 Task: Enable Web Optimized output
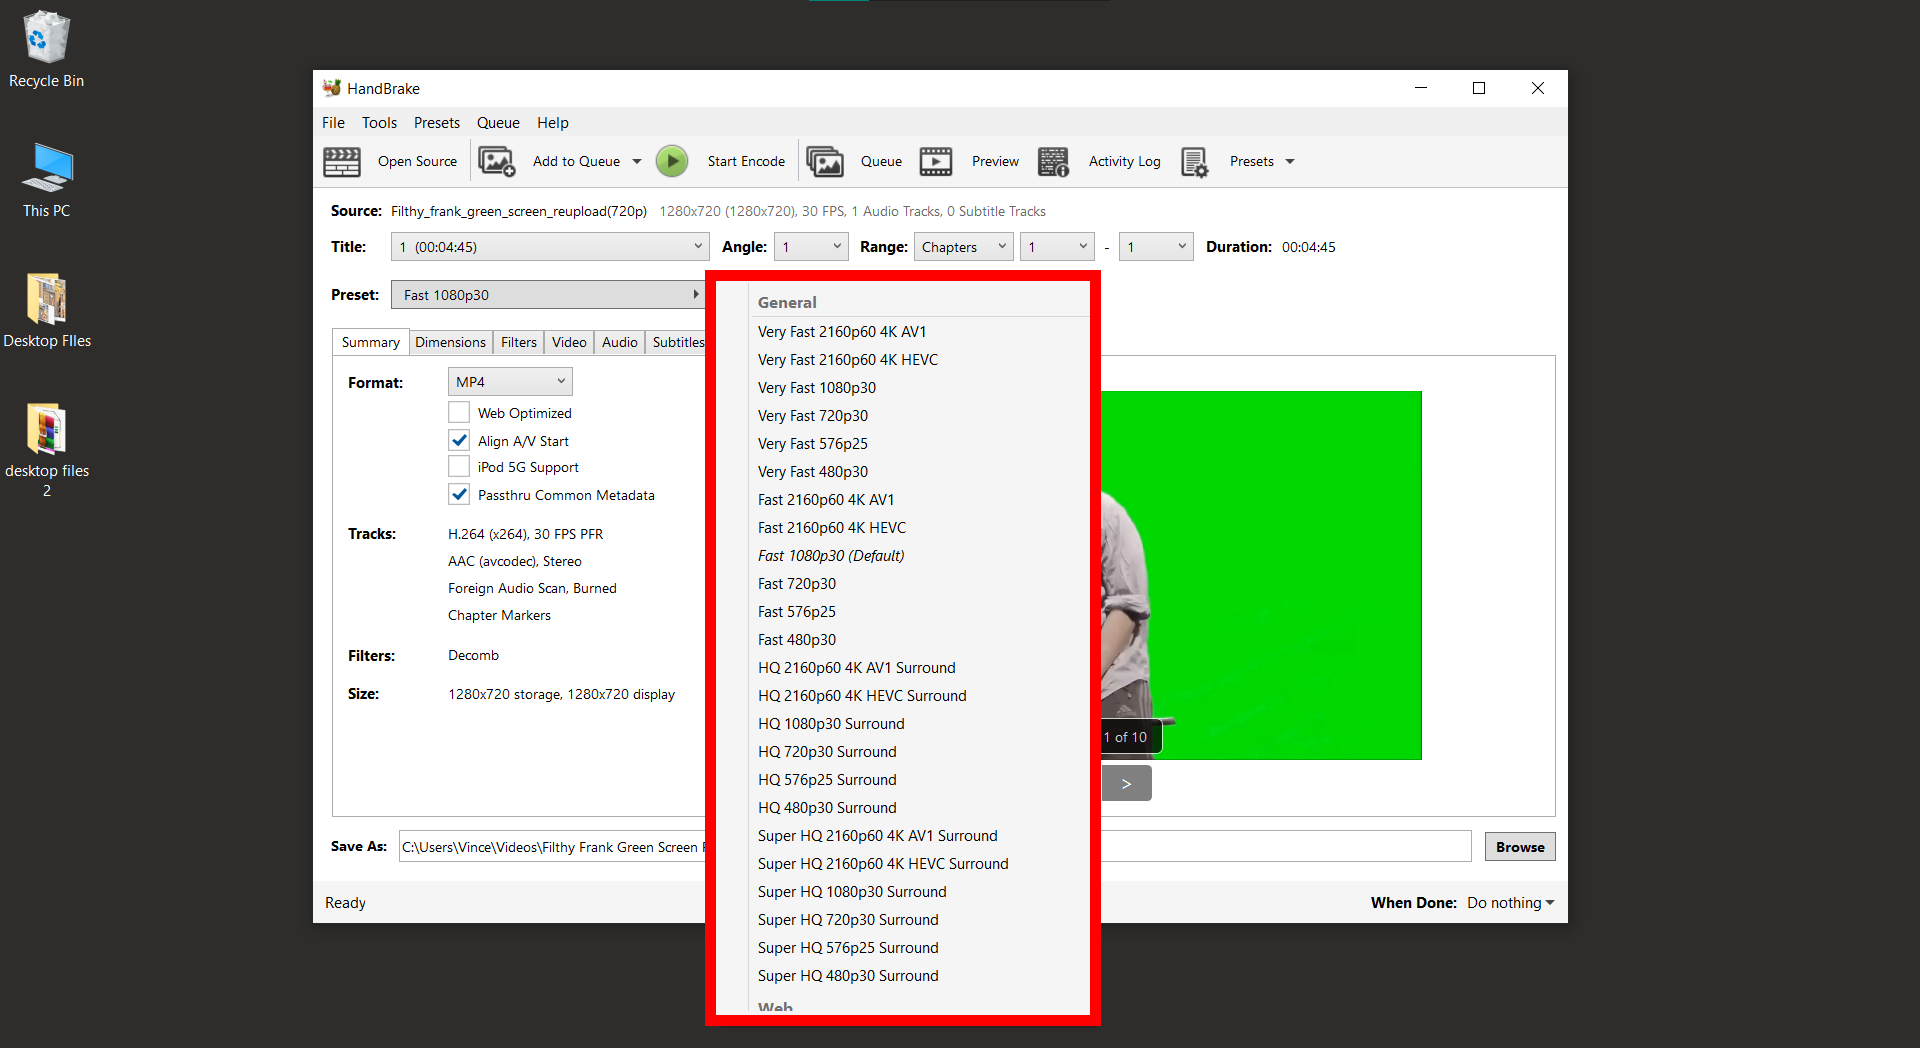[x=459, y=412]
